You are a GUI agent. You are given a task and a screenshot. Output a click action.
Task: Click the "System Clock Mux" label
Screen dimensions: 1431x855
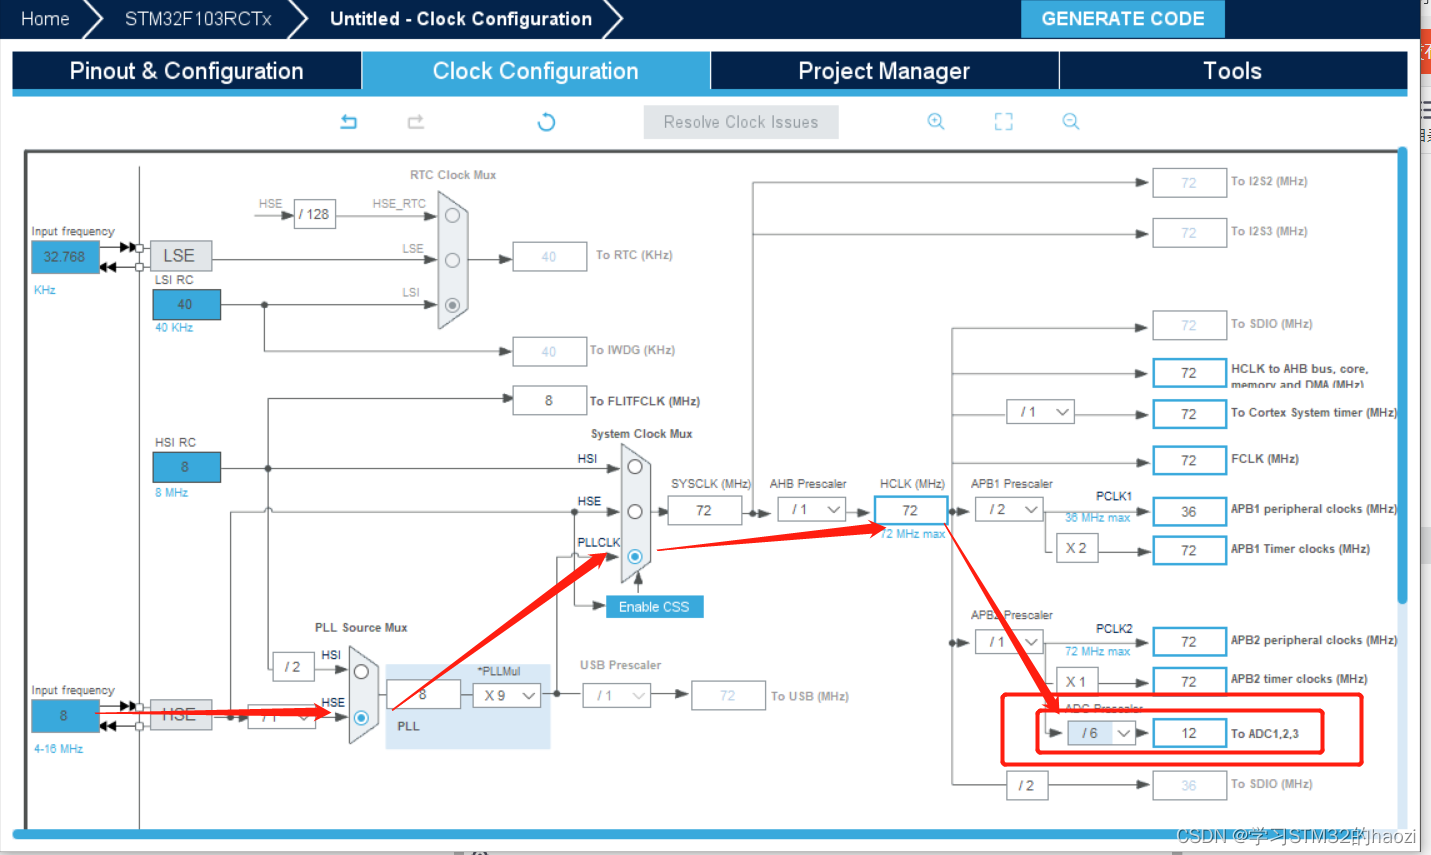click(641, 434)
